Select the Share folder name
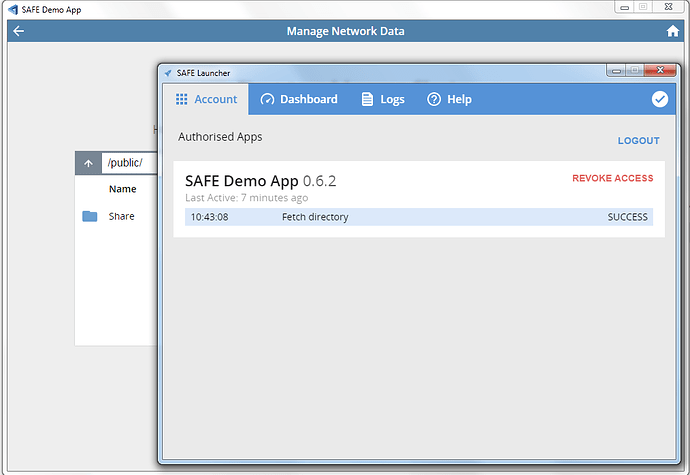The width and height of the screenshot is (690, 475). point(121,216)
